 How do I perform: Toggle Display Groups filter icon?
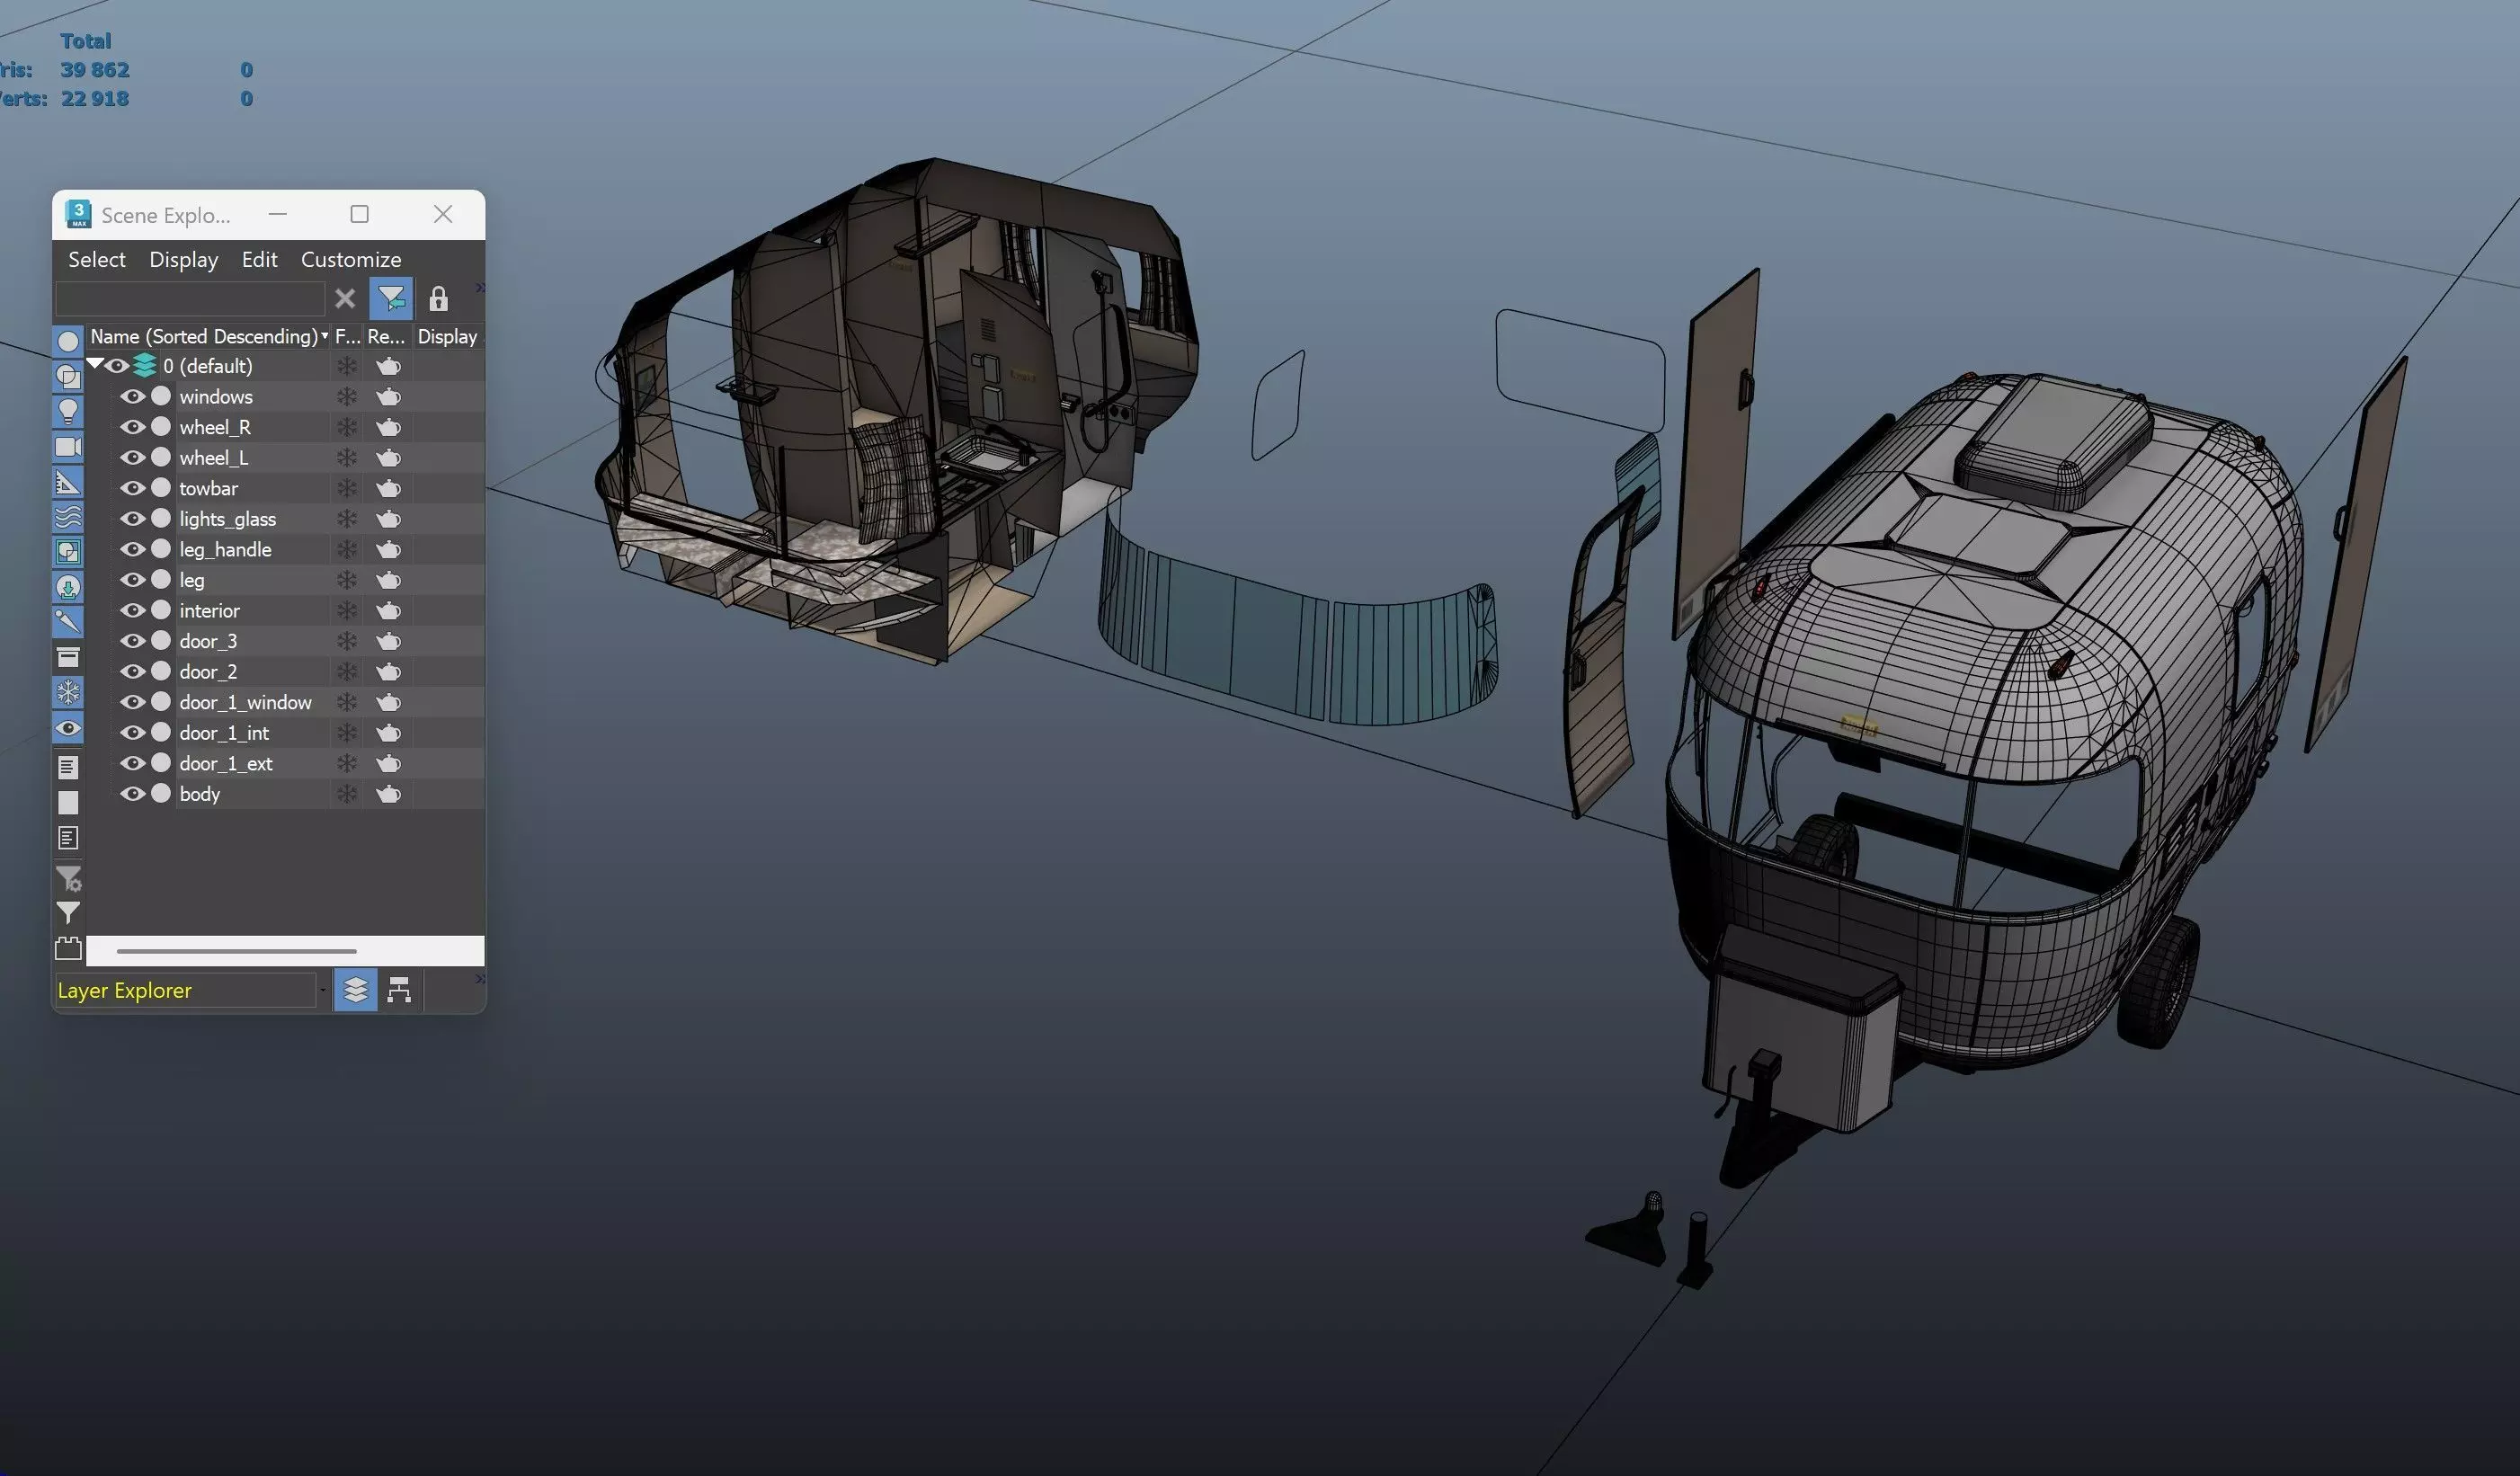pyautogui.click(x=68, y=552)
